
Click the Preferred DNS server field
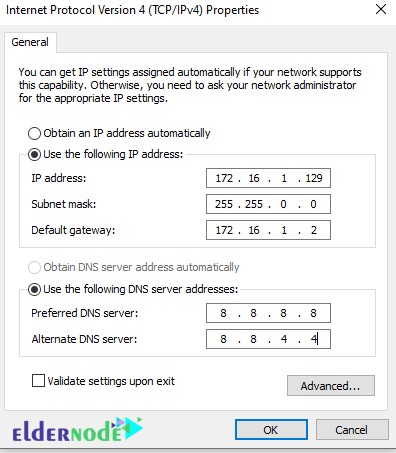pos(268,313)
